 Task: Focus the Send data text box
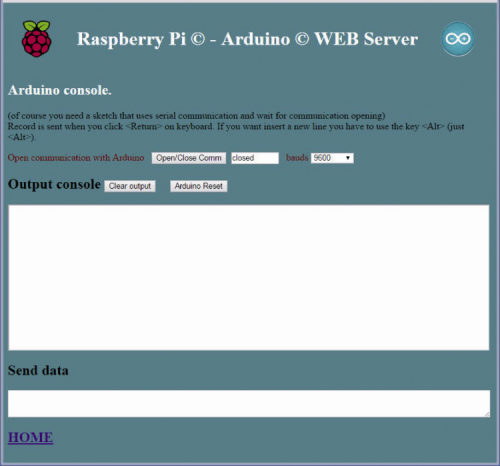coord(249,403)
